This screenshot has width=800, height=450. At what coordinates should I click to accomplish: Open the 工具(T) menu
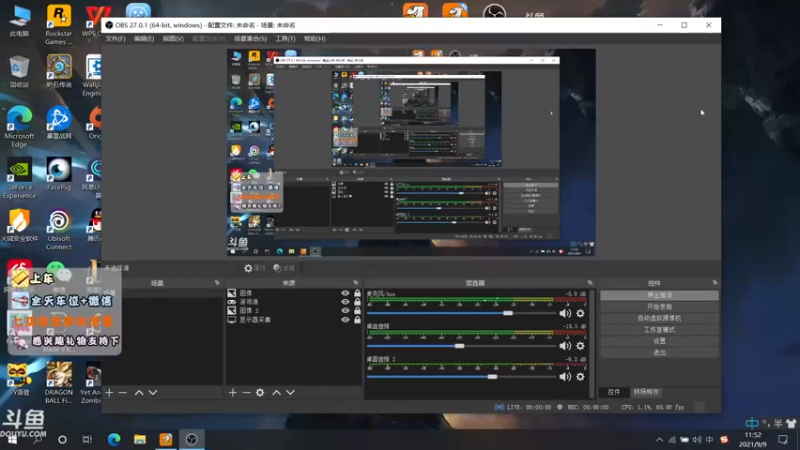285,39
